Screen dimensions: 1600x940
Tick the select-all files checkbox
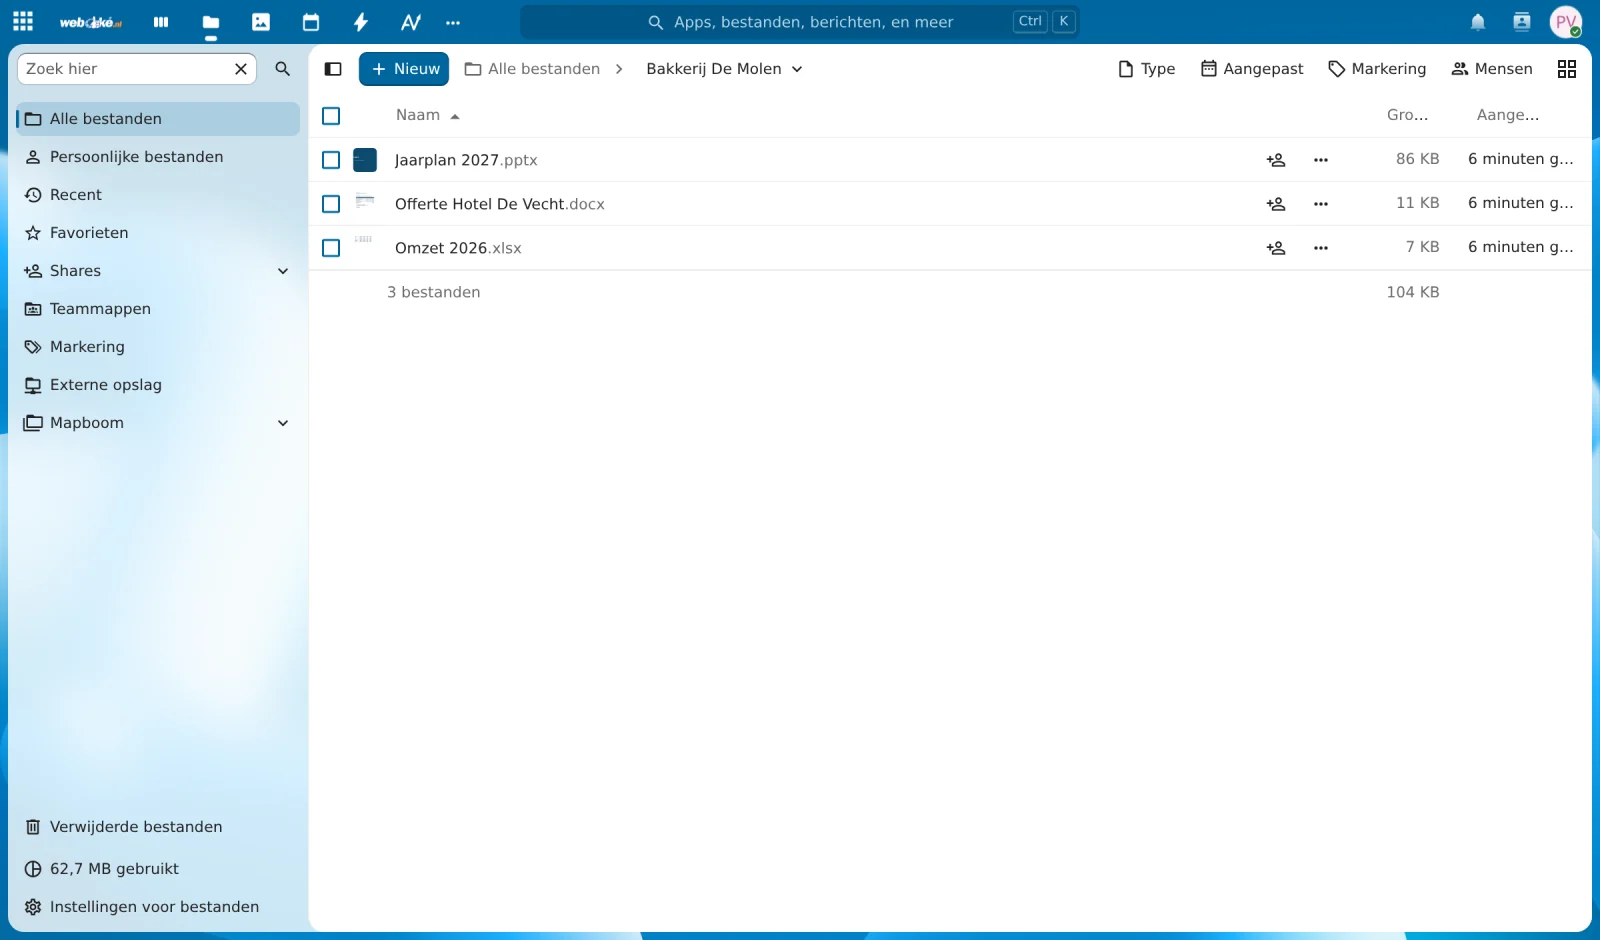331,116
